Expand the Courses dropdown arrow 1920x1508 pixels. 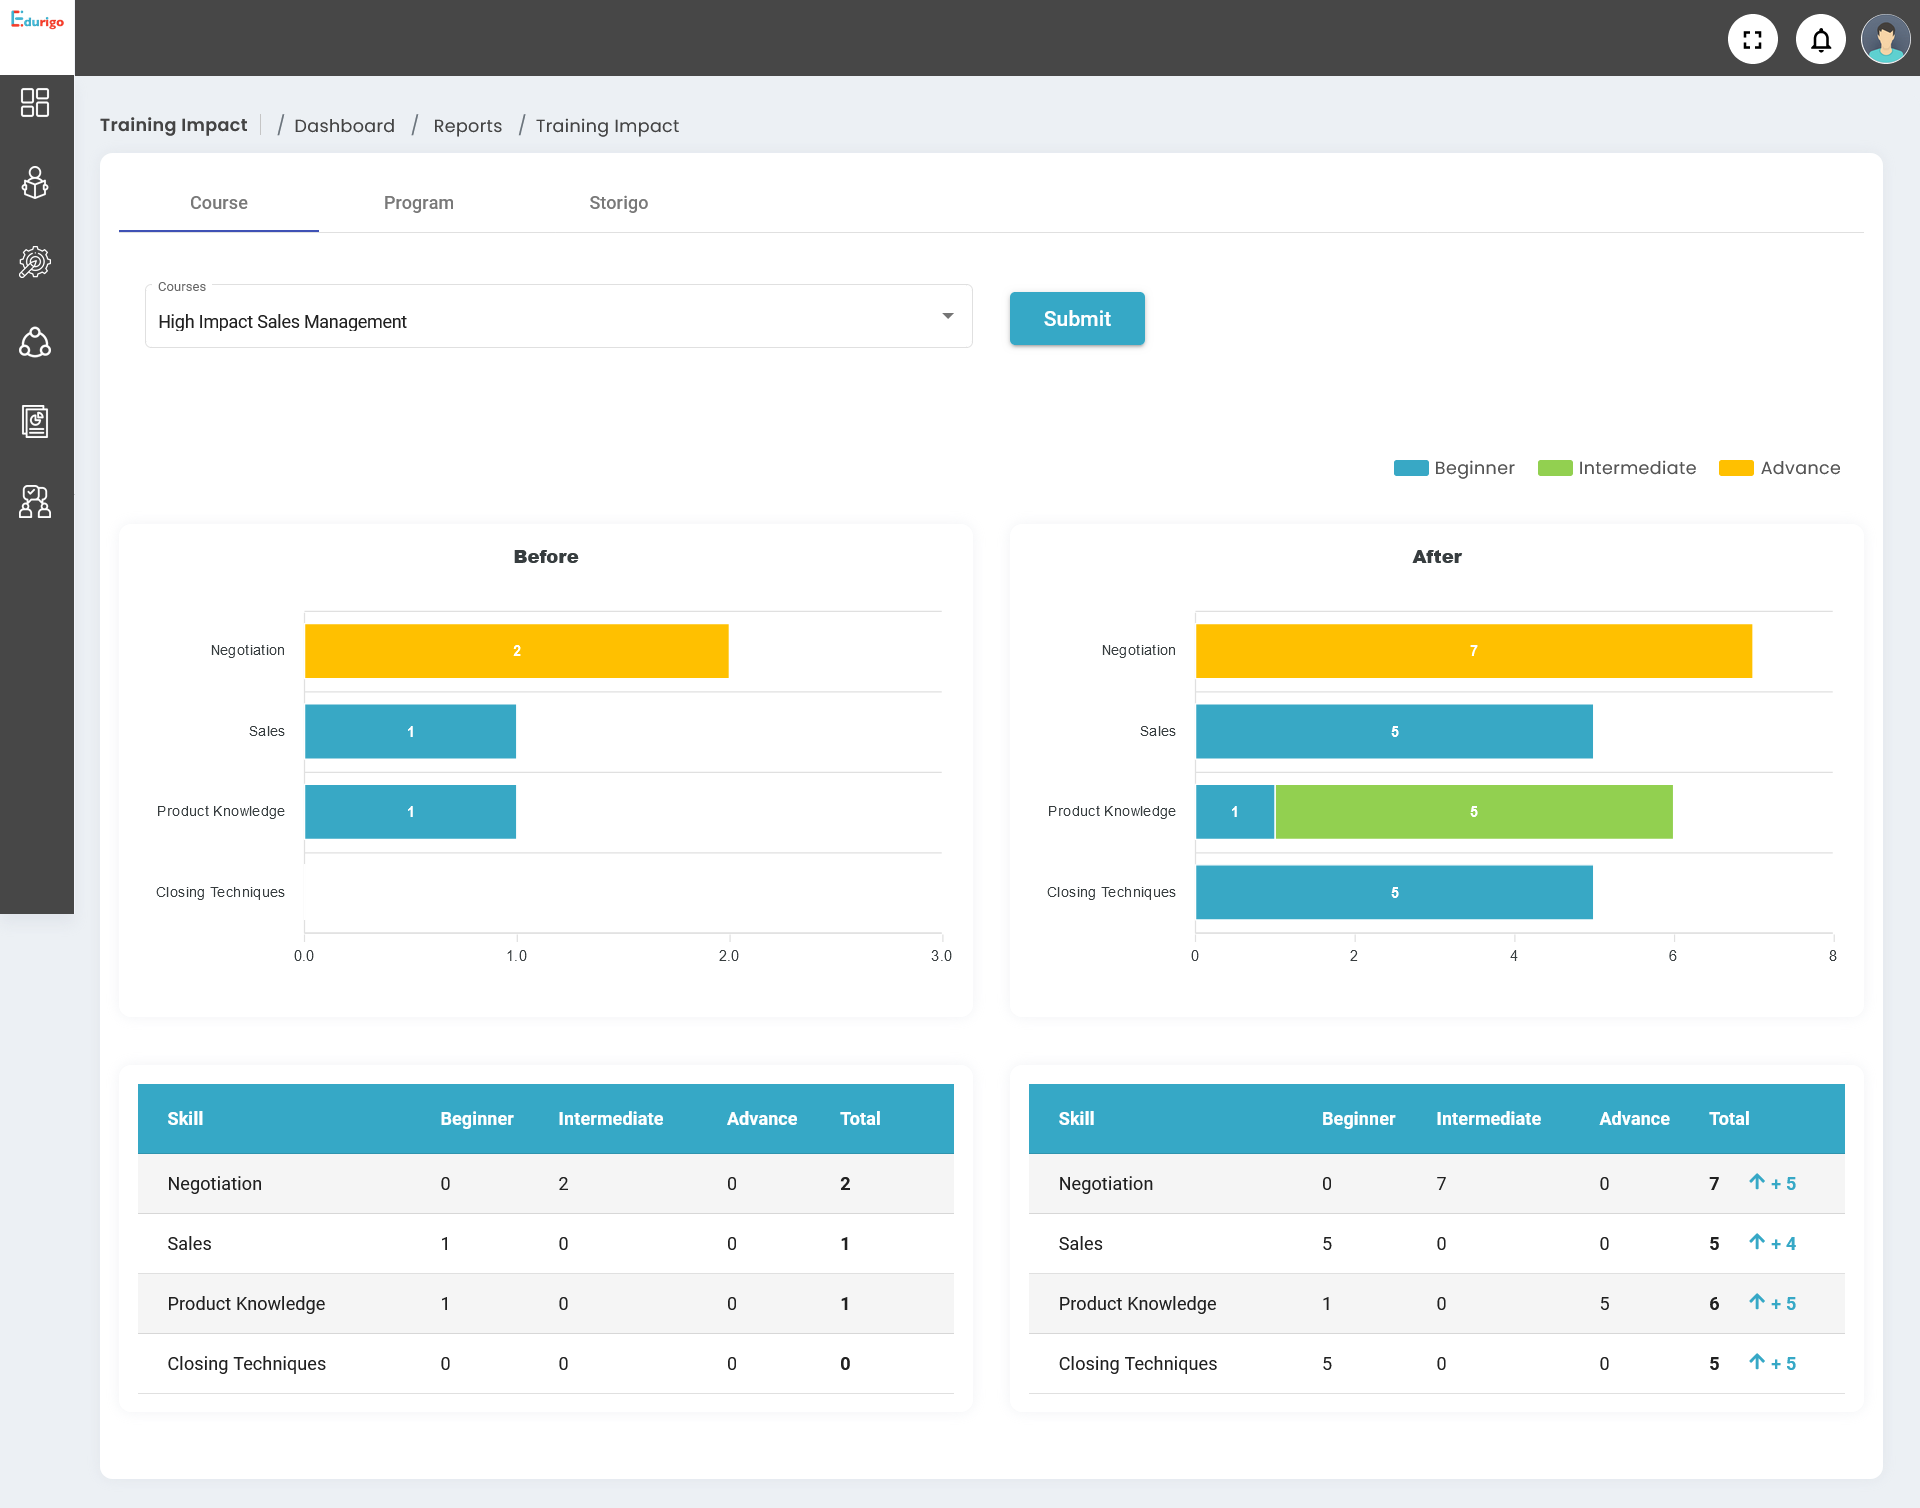tap(947, 316)
